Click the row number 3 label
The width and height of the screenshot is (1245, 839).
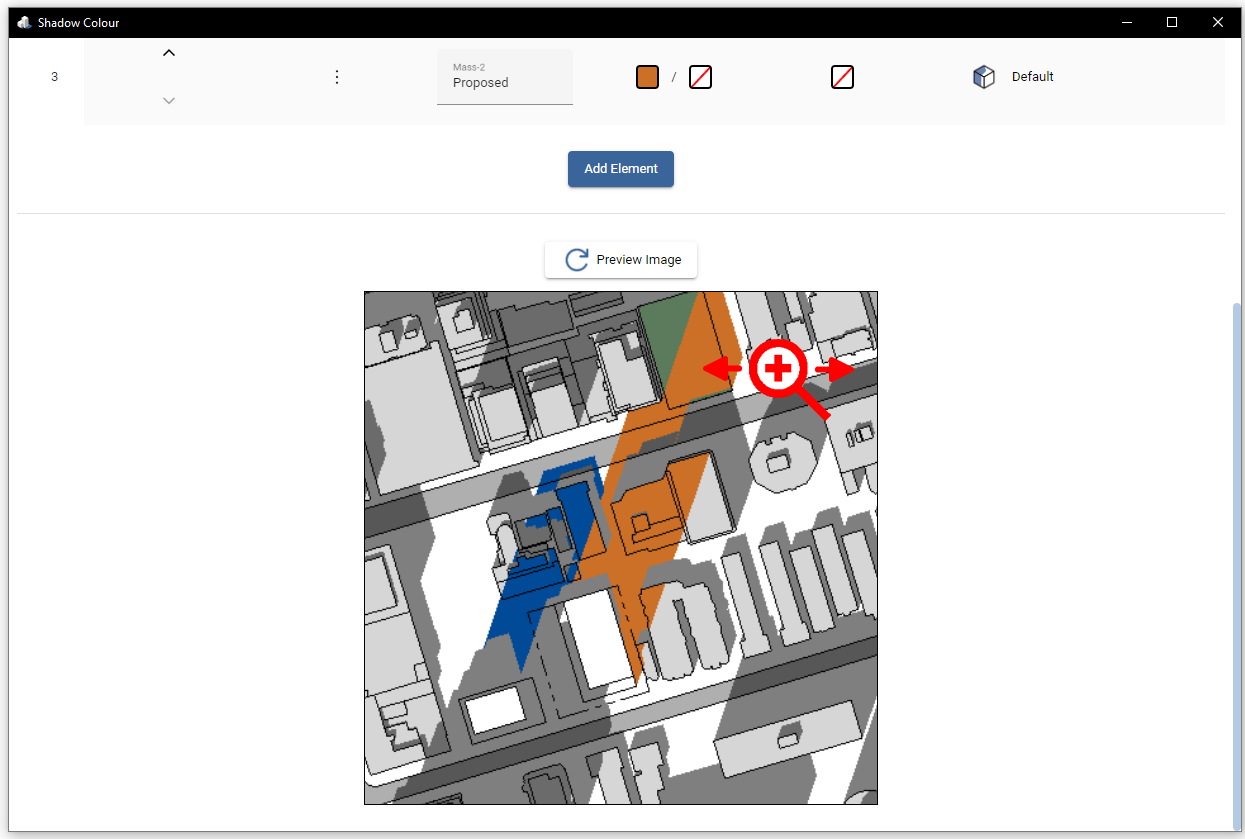55,76
